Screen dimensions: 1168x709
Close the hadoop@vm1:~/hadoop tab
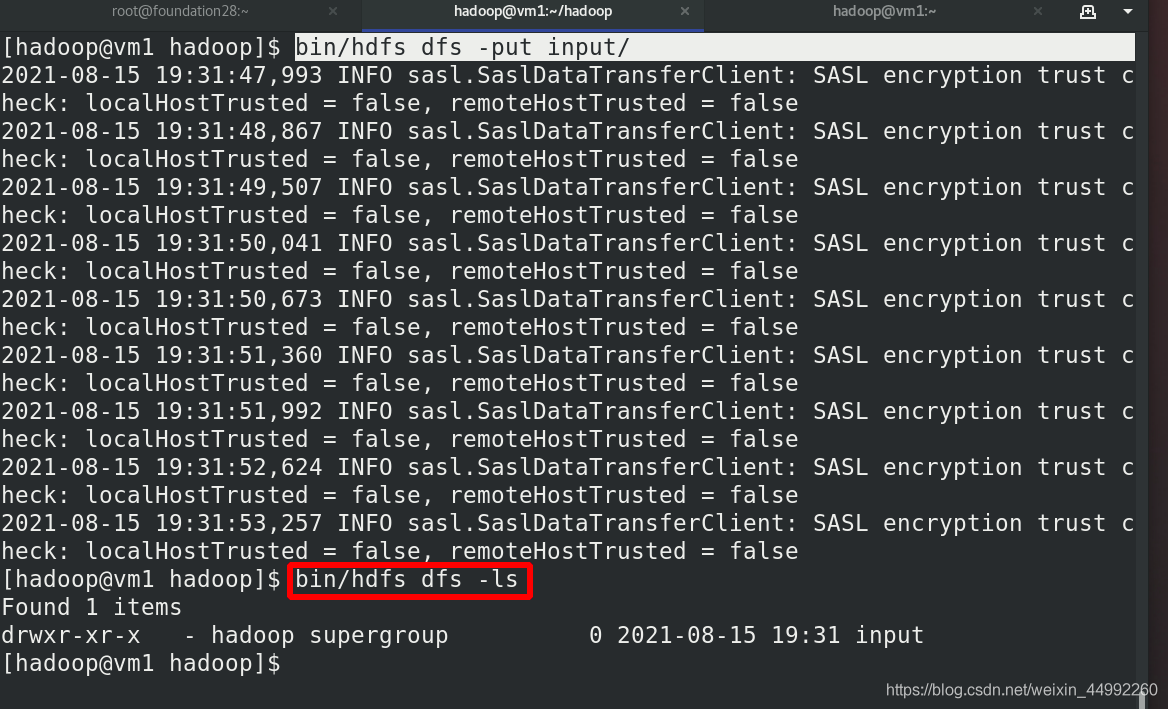pos(685,11)
